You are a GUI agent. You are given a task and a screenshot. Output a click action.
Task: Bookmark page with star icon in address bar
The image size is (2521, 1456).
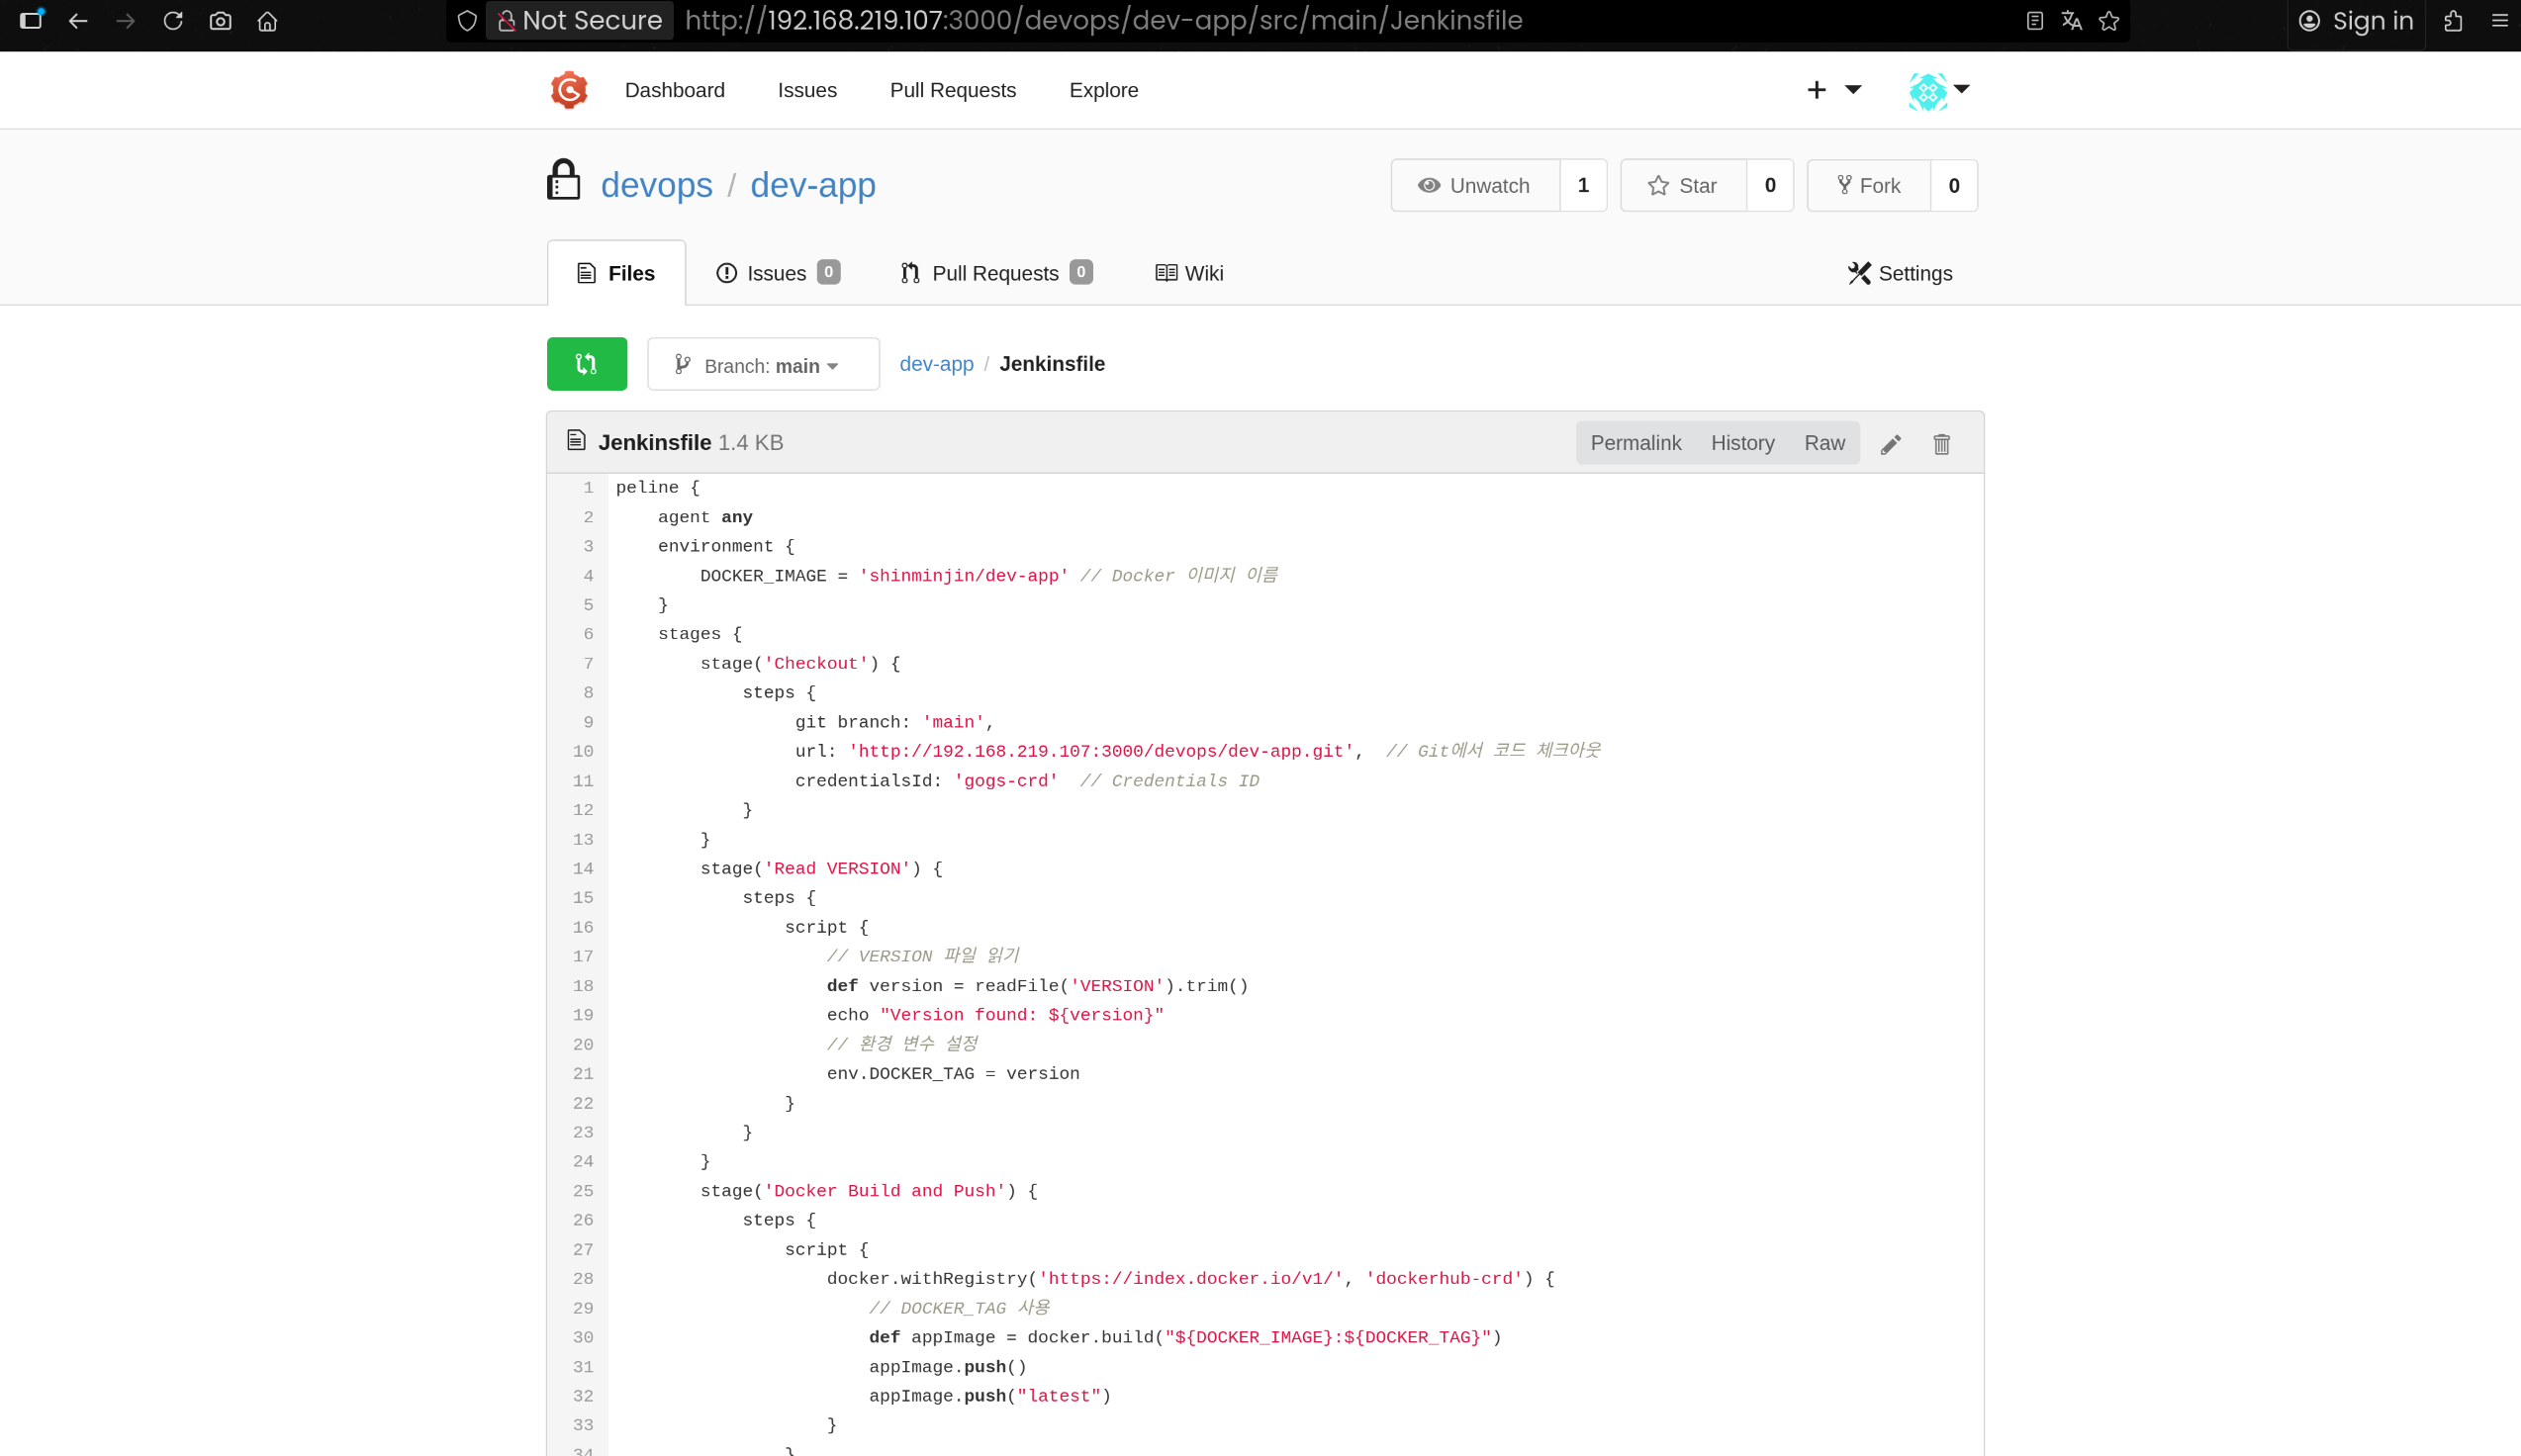2109,21
